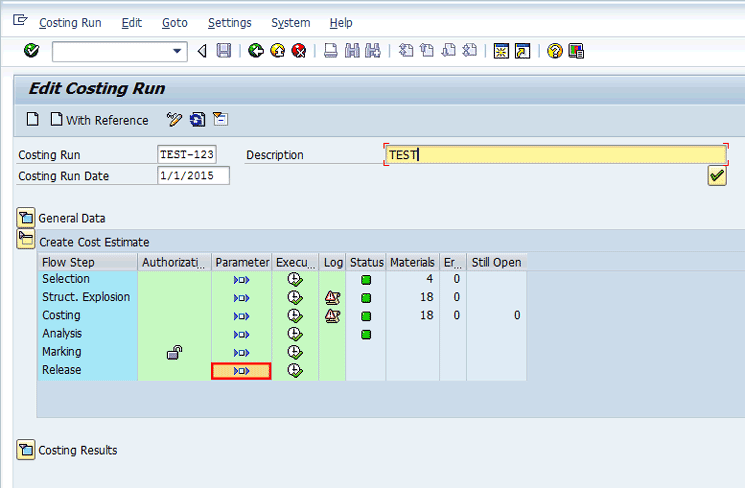Image resolution: width=745 pixels, height=488 pixels.
Task: Execute the Release step
Action: point(295,370)
